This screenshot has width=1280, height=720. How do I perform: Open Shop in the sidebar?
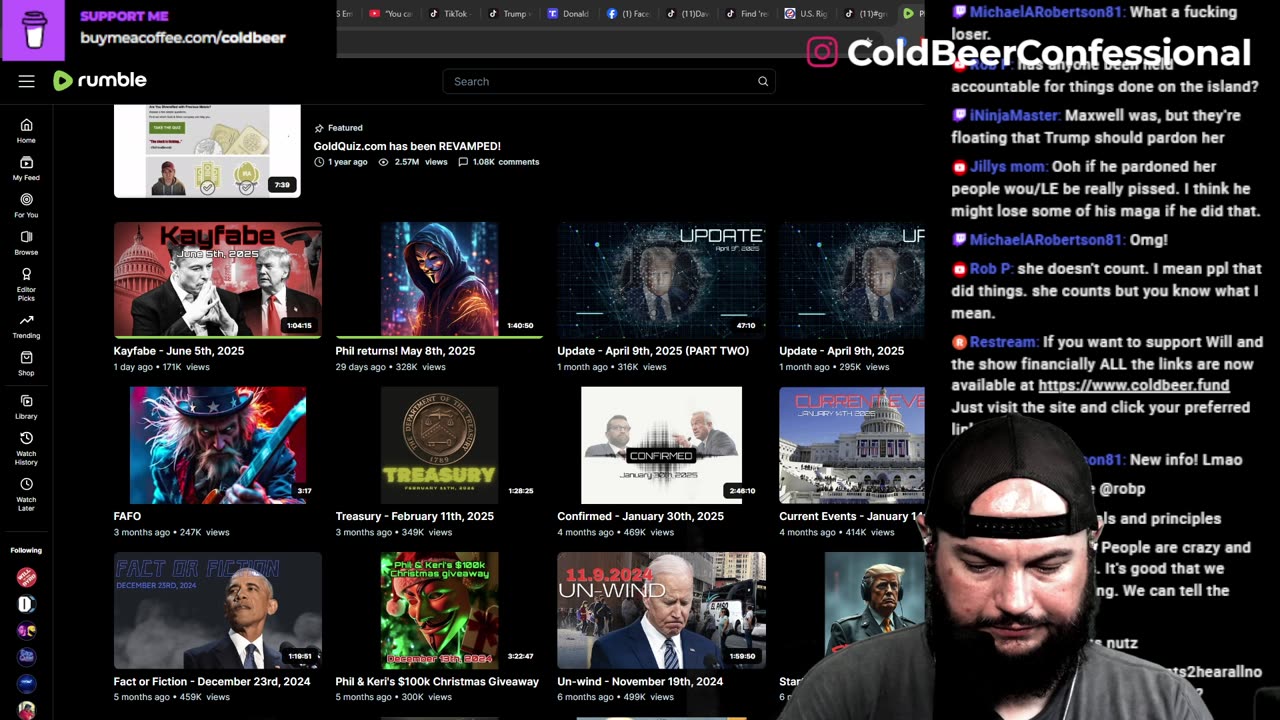tap(26, 363)
